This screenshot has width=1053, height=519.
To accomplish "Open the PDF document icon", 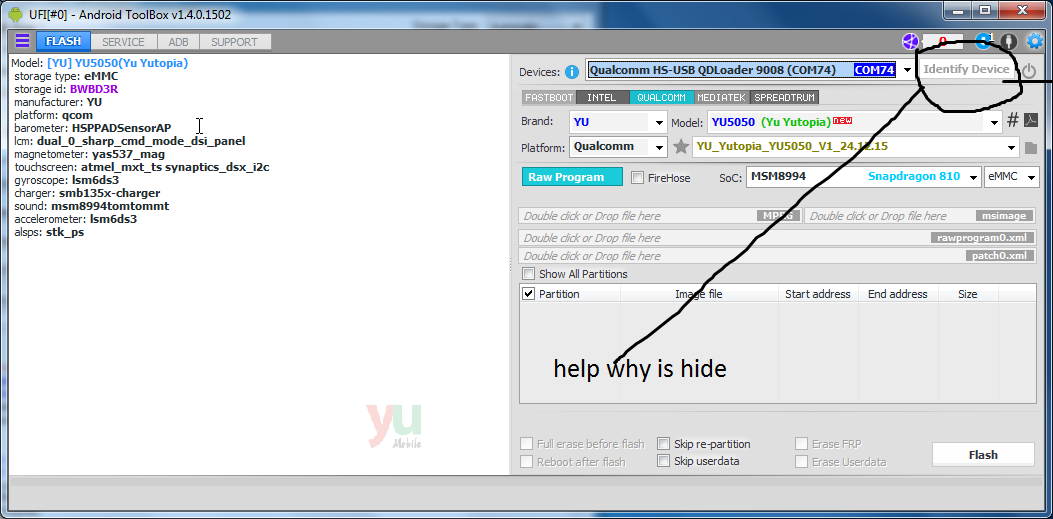I will coord(1030,121).
